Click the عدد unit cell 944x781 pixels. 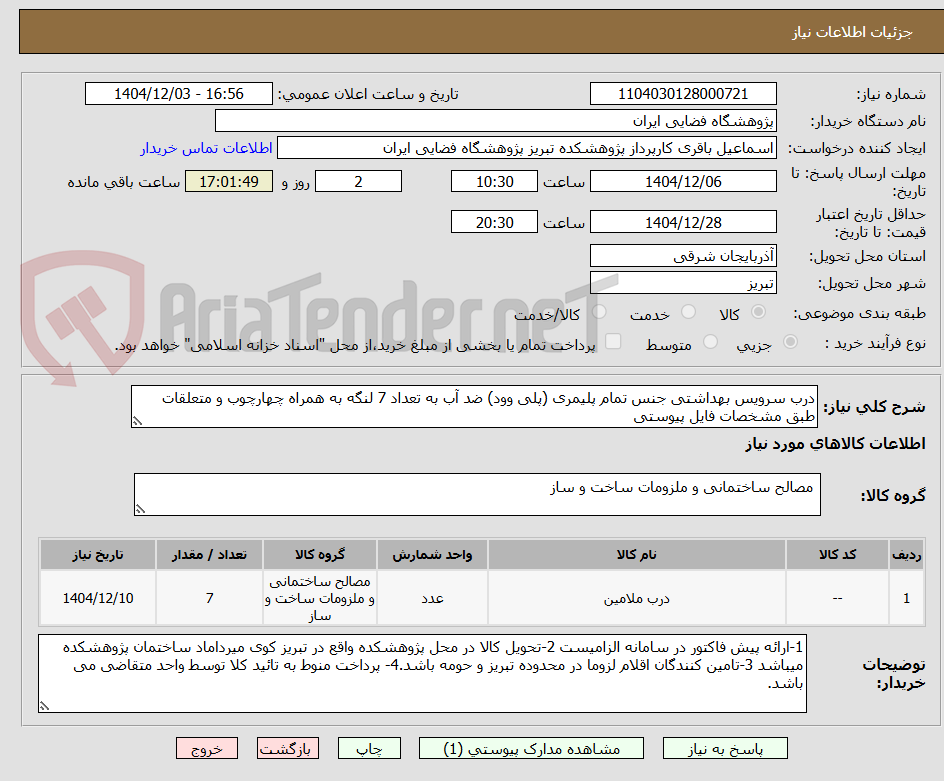[432, 598]
